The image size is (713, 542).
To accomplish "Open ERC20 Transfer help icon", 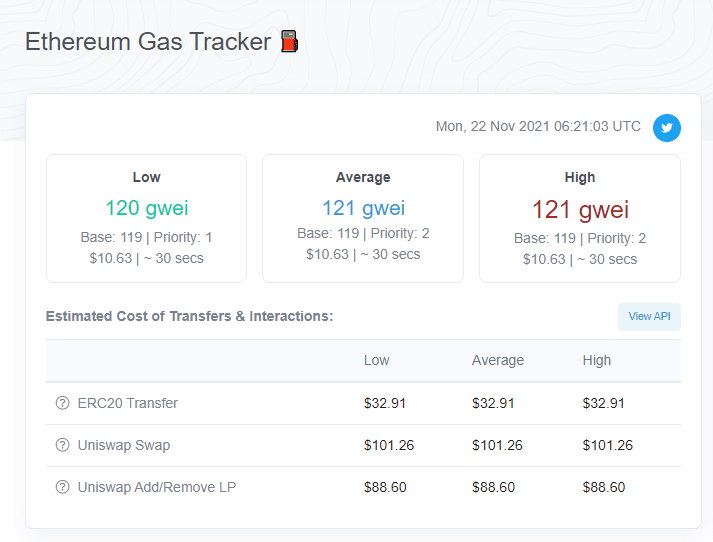I will pos(62,403).
